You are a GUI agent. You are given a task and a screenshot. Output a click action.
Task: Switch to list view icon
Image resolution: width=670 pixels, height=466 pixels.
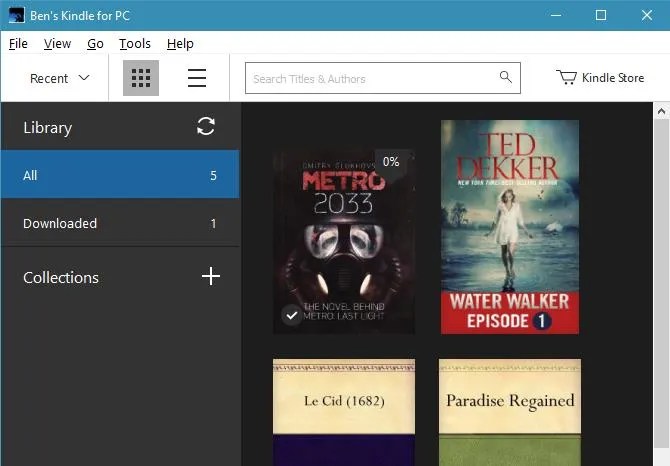click(x=197, y=78)
